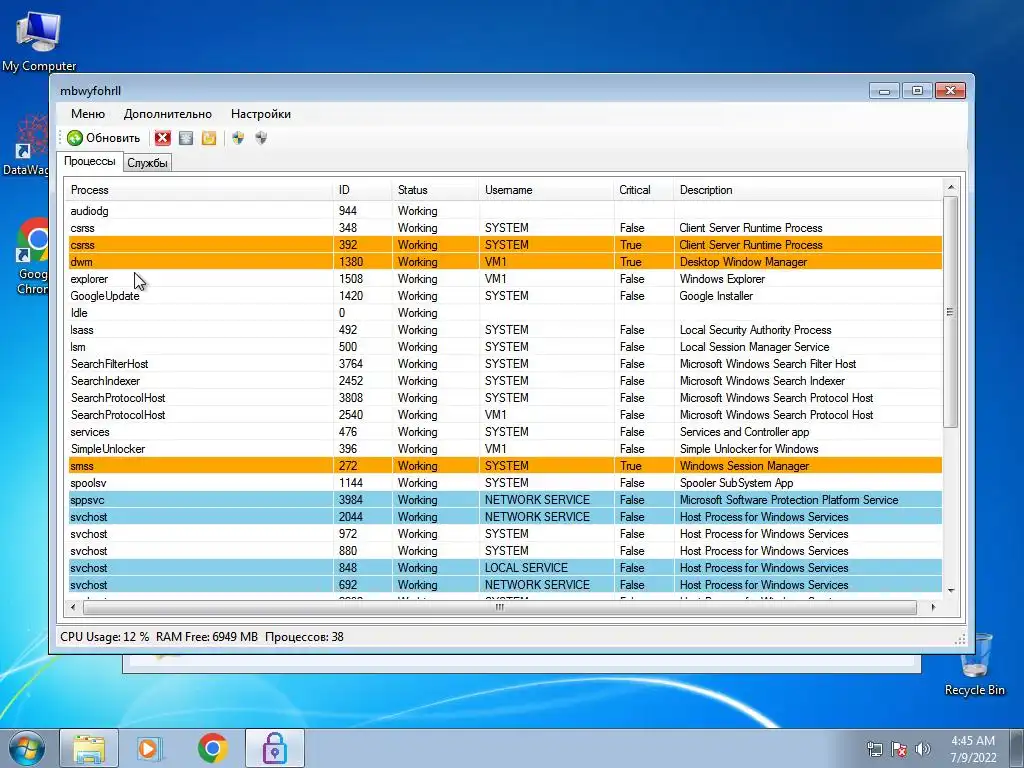Click the gray shield toolbar icon
Viewport: 1024px width, 768px height.
pyautogui.click(x=261, y=138)
